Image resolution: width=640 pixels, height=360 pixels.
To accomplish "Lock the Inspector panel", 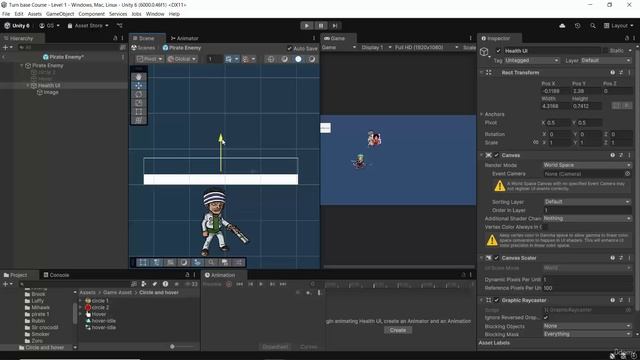I will 627,38.
